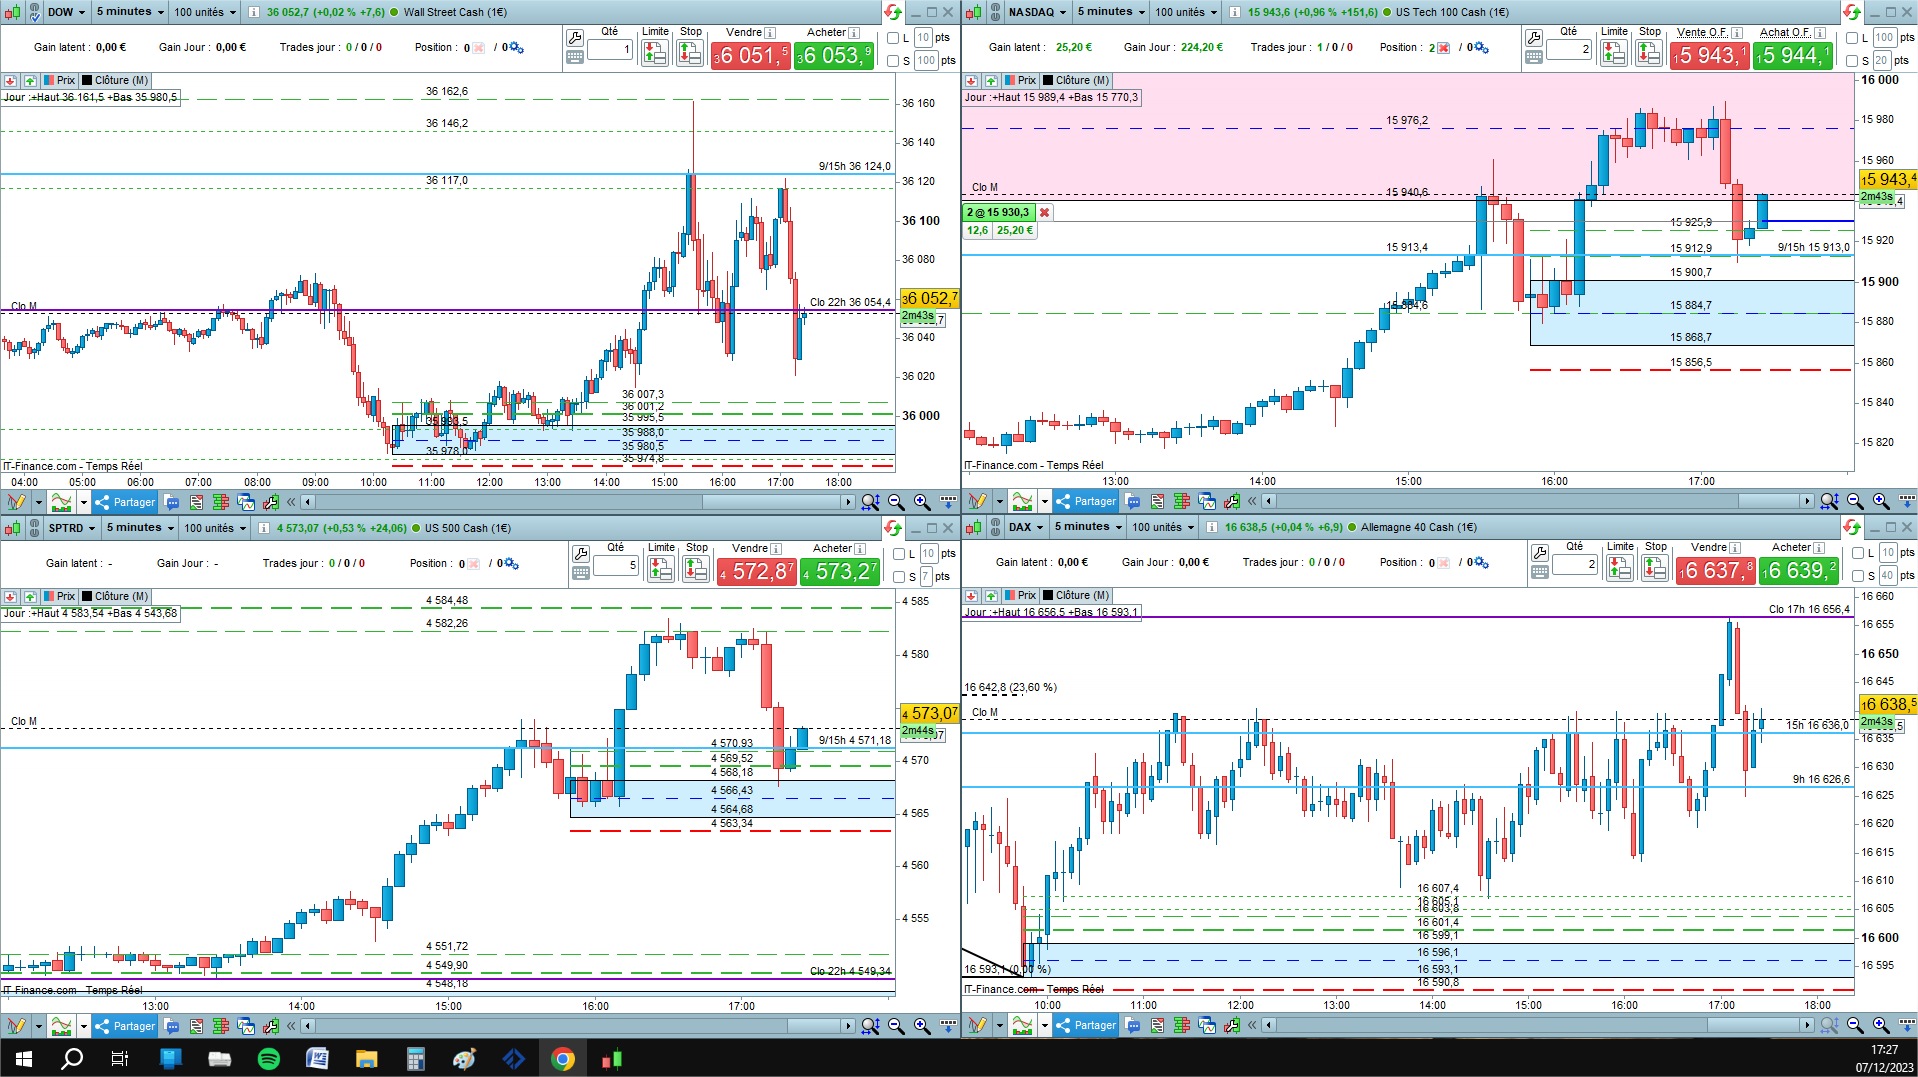Click the indicators icon in NASDAQ chart toolbar

1022,501
